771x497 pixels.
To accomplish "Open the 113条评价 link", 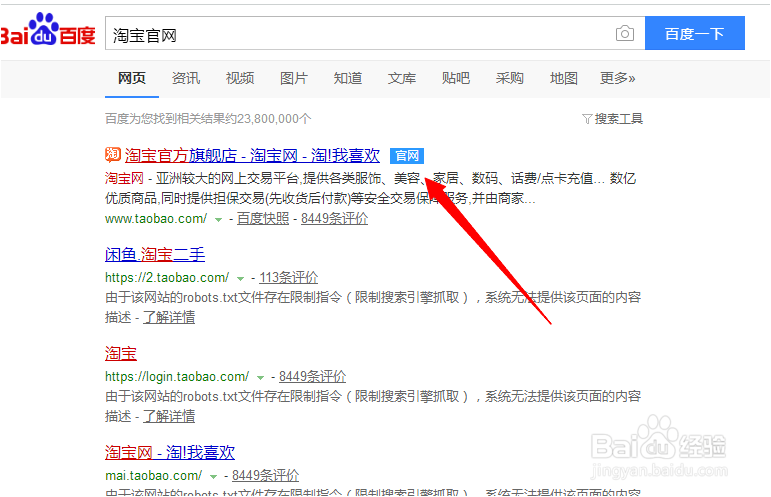I will coord(289,278).
